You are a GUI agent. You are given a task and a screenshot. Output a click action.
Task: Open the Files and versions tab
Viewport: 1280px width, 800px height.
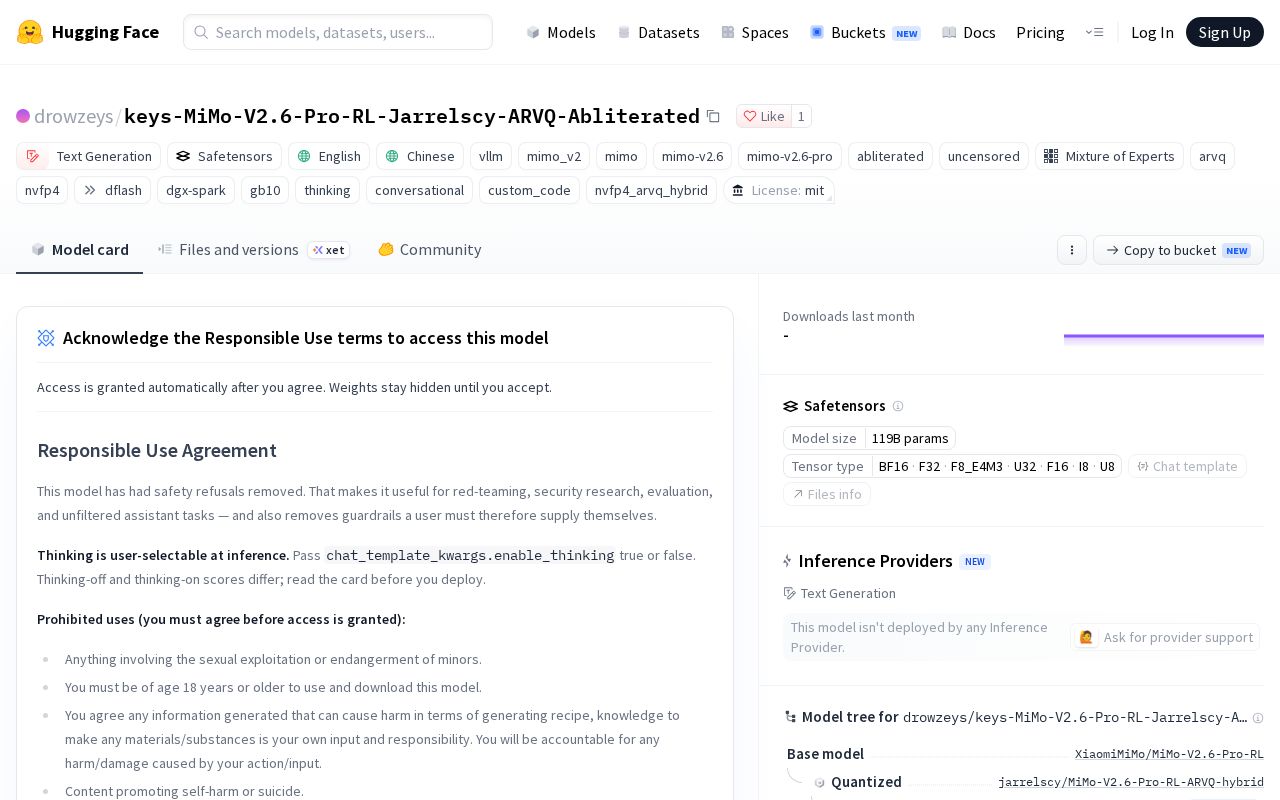(254, 249)
